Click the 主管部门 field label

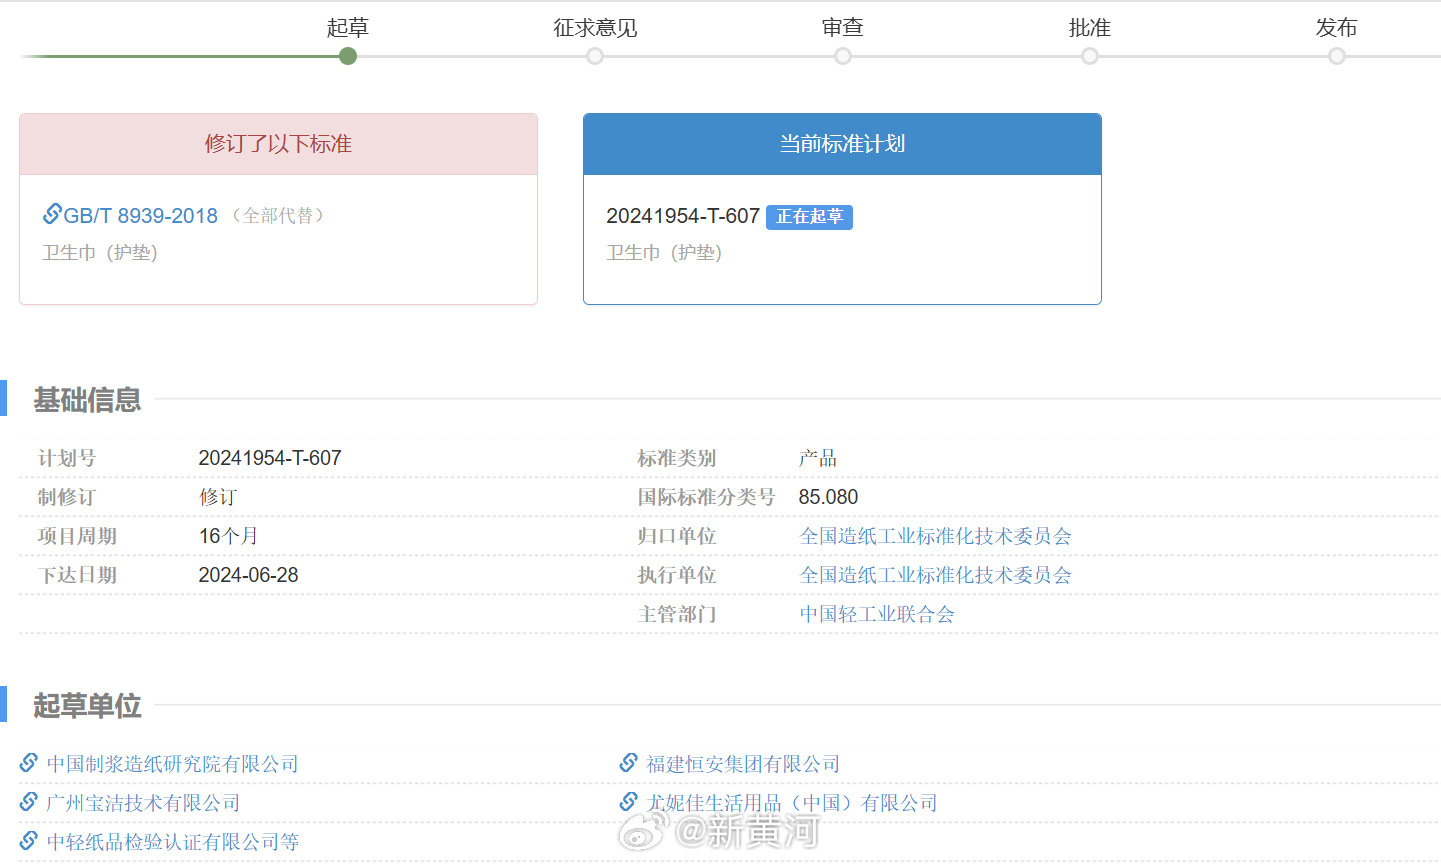[x=677, y=614]
